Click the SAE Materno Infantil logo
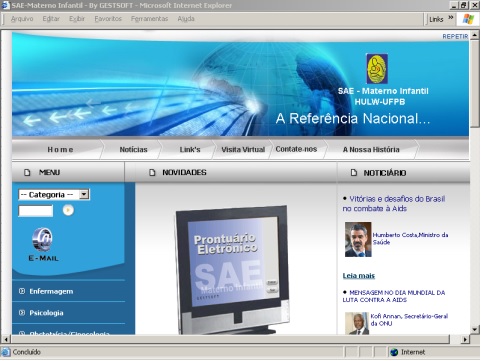 377,68
